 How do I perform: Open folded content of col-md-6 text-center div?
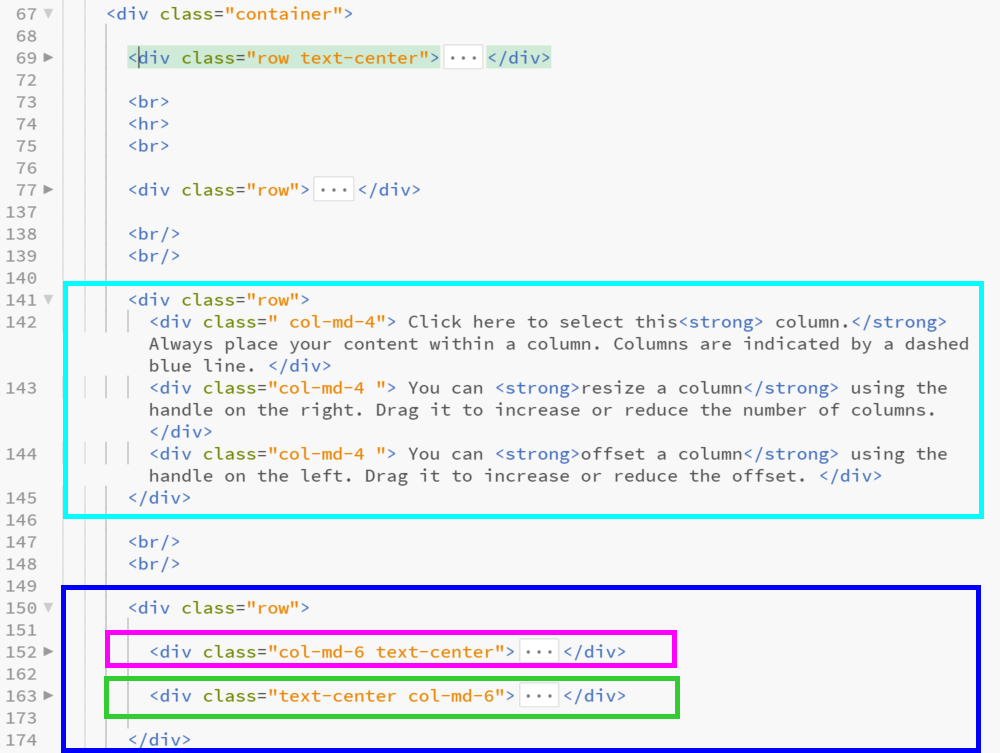tap(540, 652)
